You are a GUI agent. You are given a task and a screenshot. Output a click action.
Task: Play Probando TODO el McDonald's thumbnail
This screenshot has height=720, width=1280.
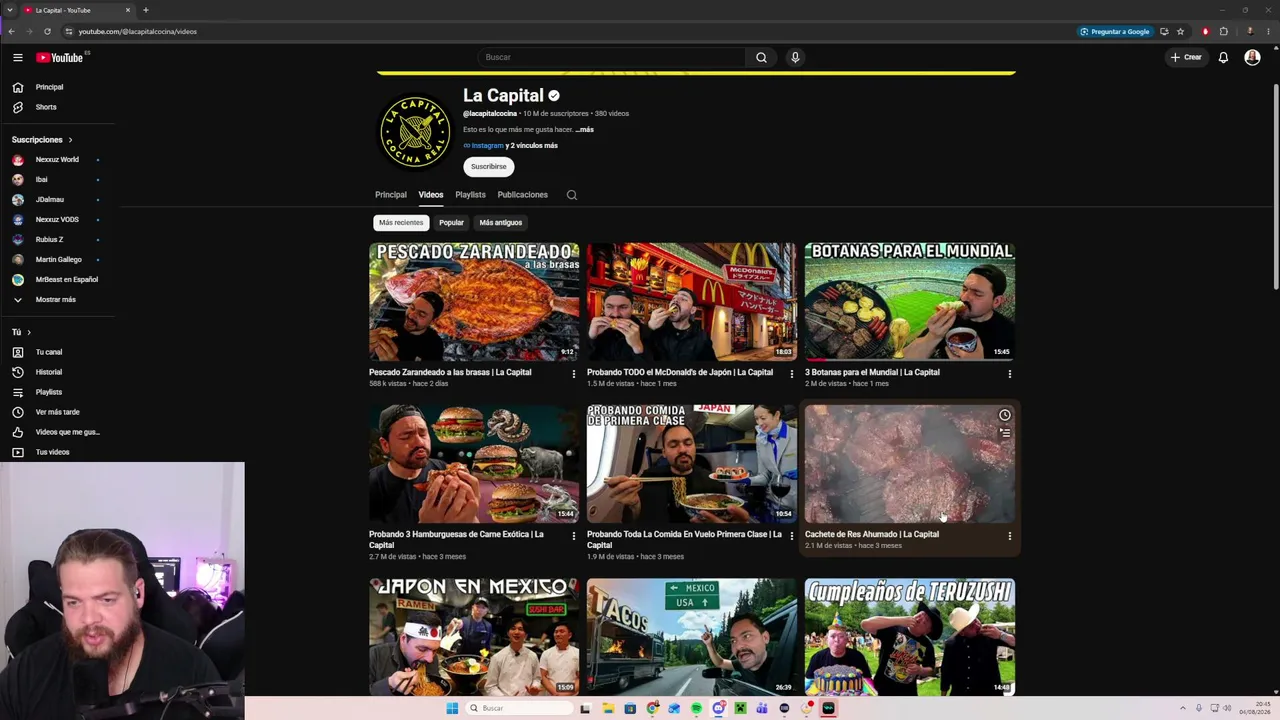(692, 301)
